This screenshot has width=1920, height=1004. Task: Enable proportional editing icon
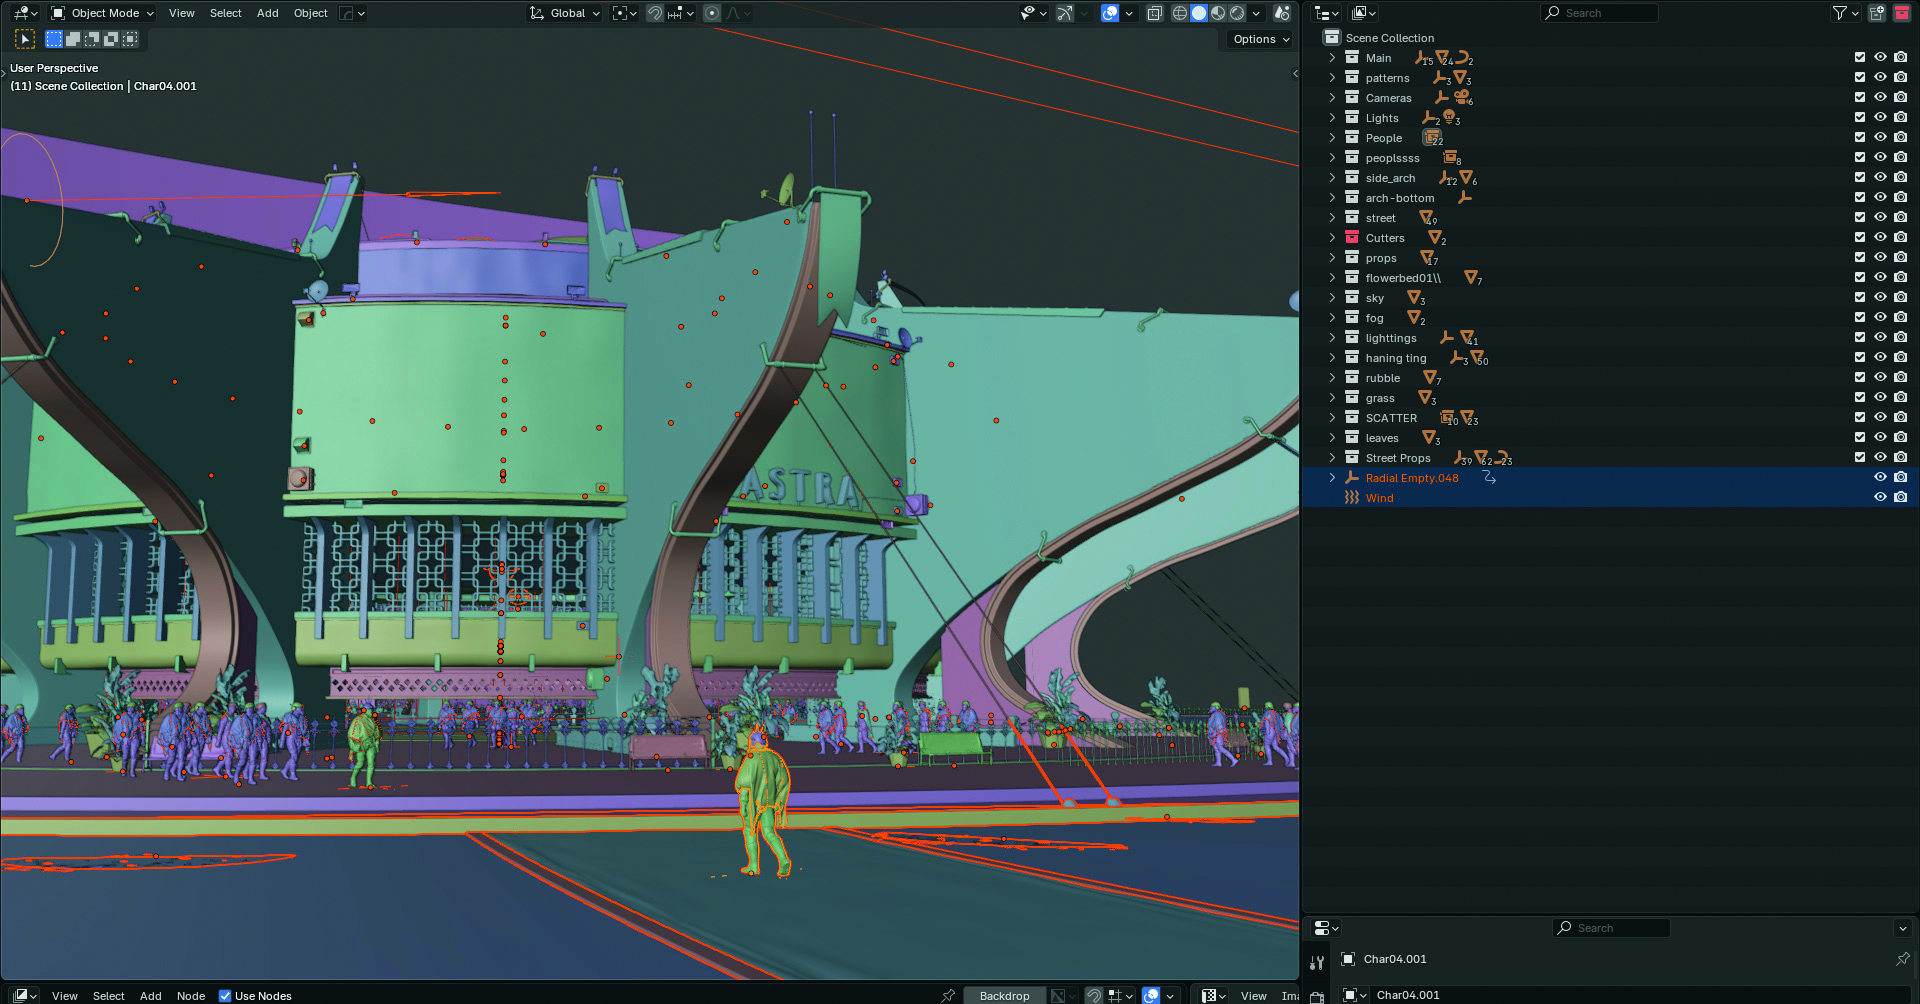pyautogui.click(x=712, y=13)
